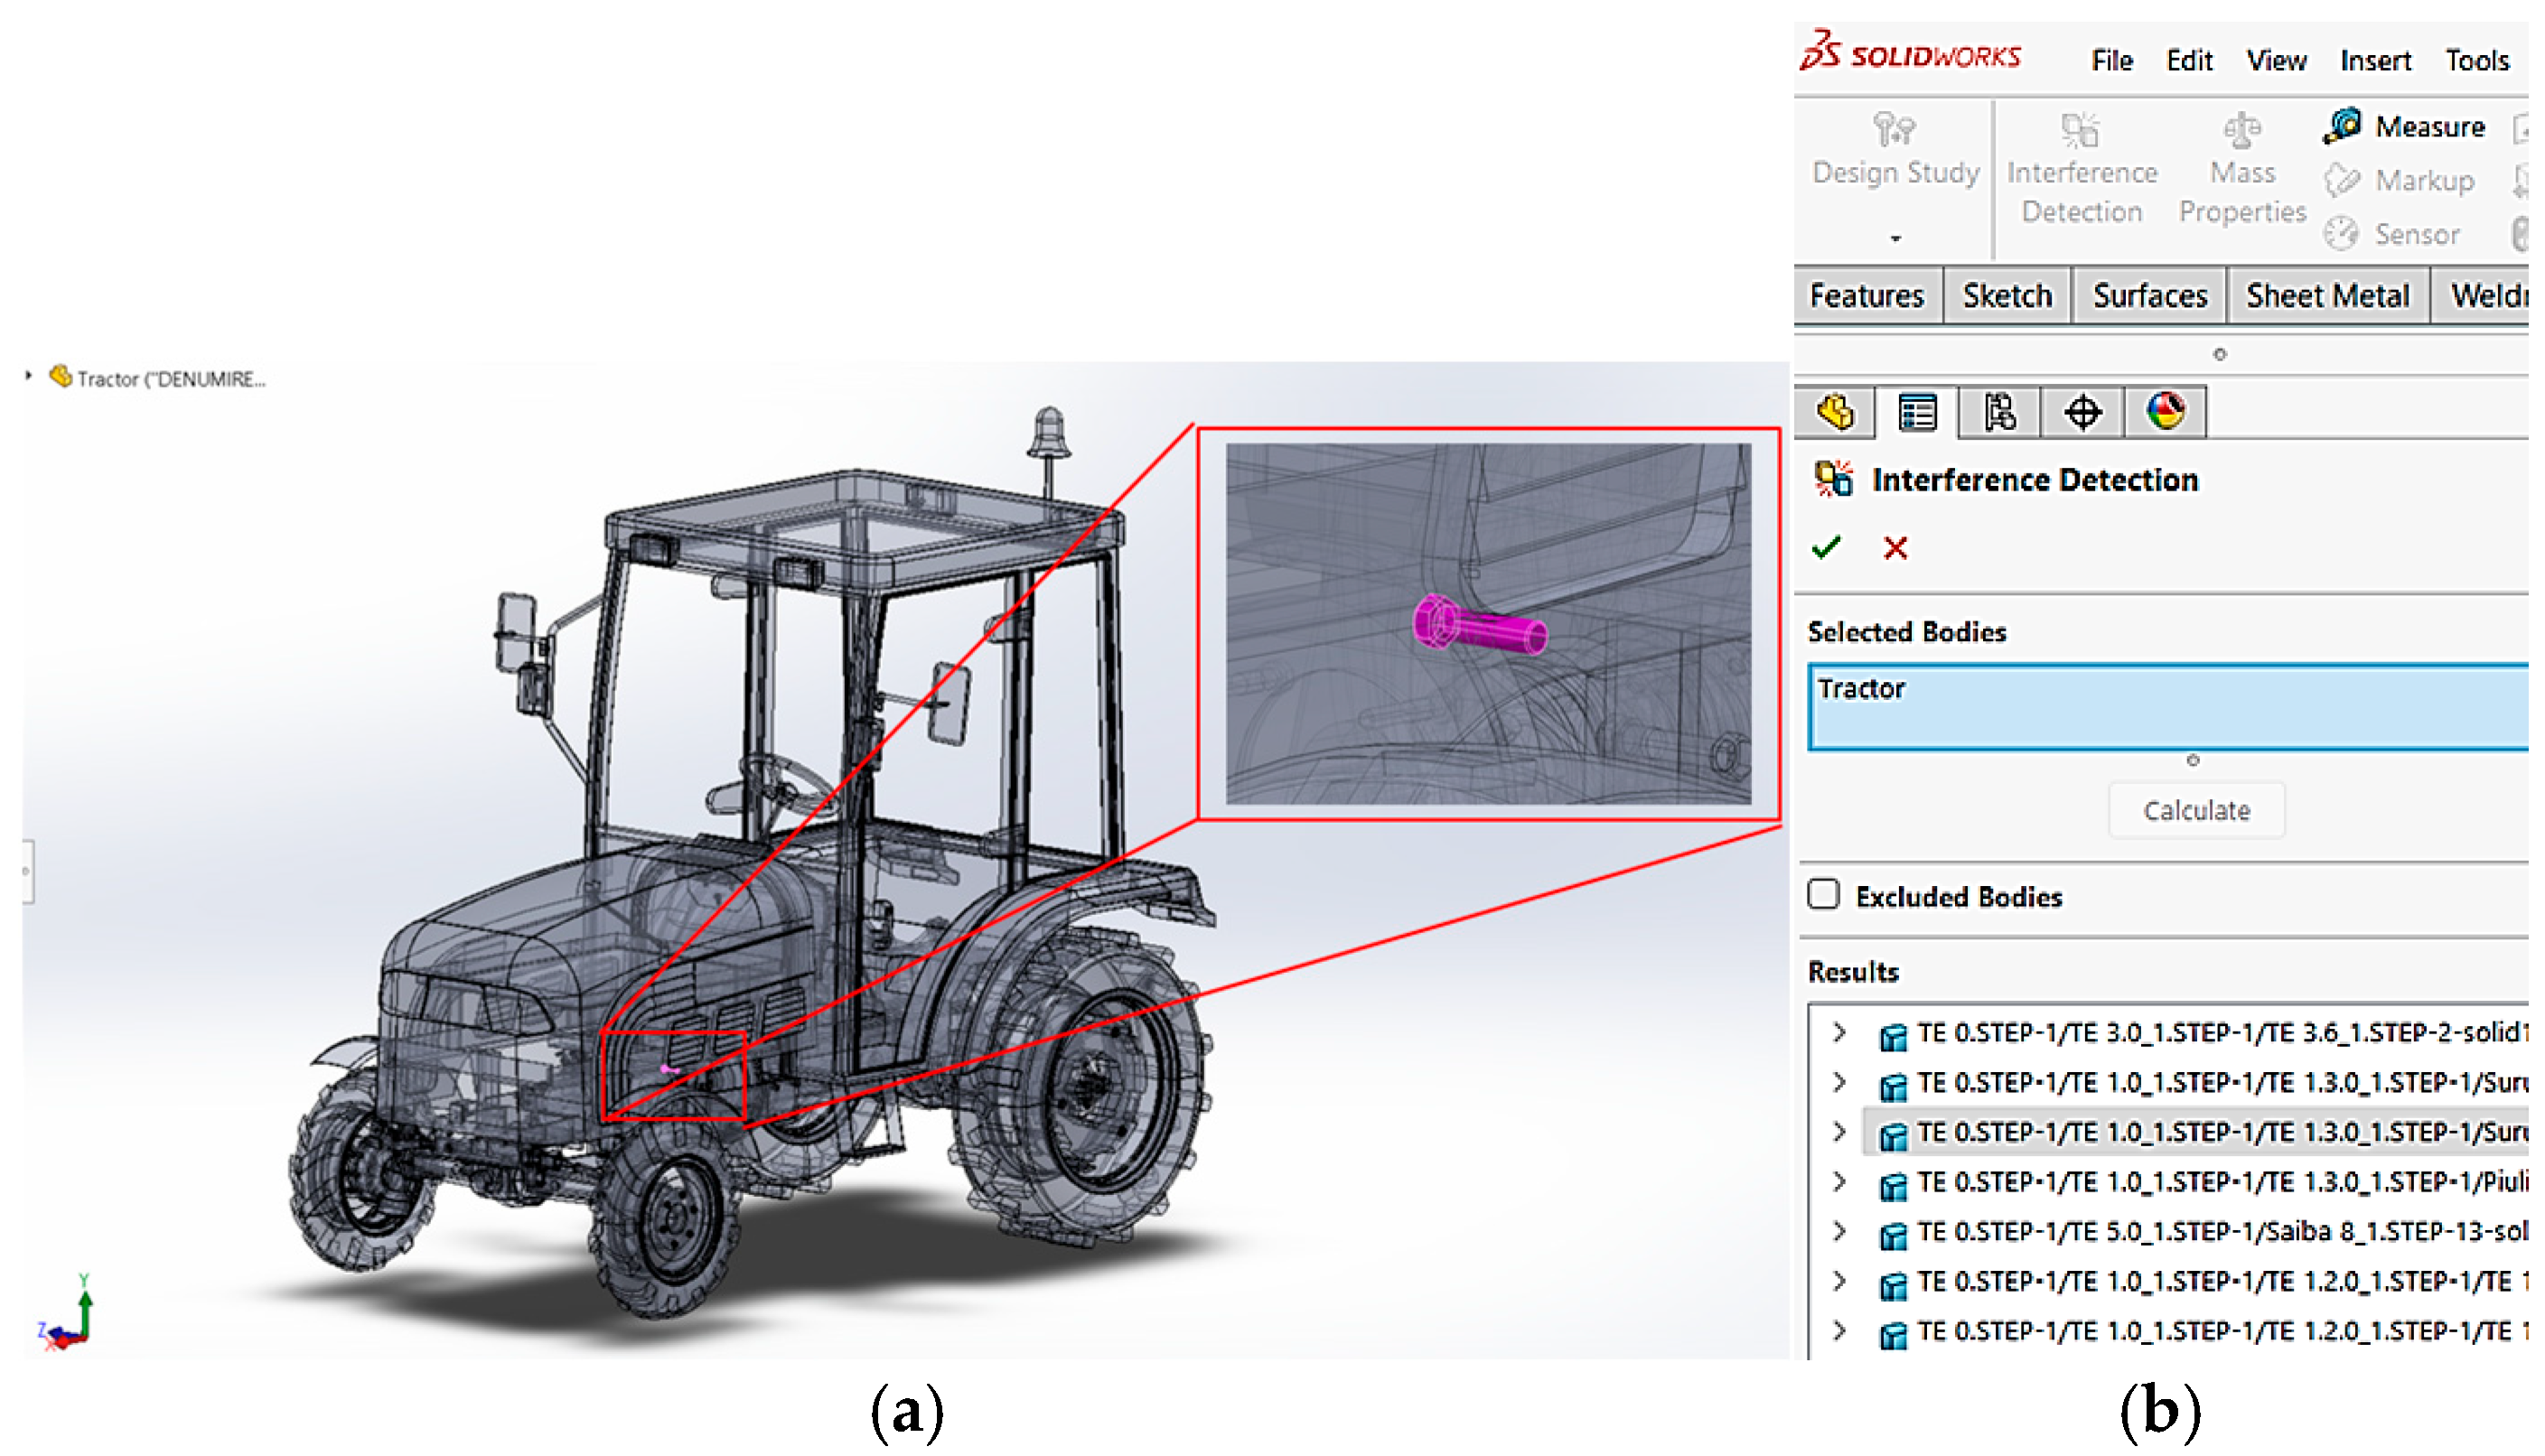2545x1456 pixels.
Task: Open the DimXpertManager crosshair tab
Action: click(2083, 413)
